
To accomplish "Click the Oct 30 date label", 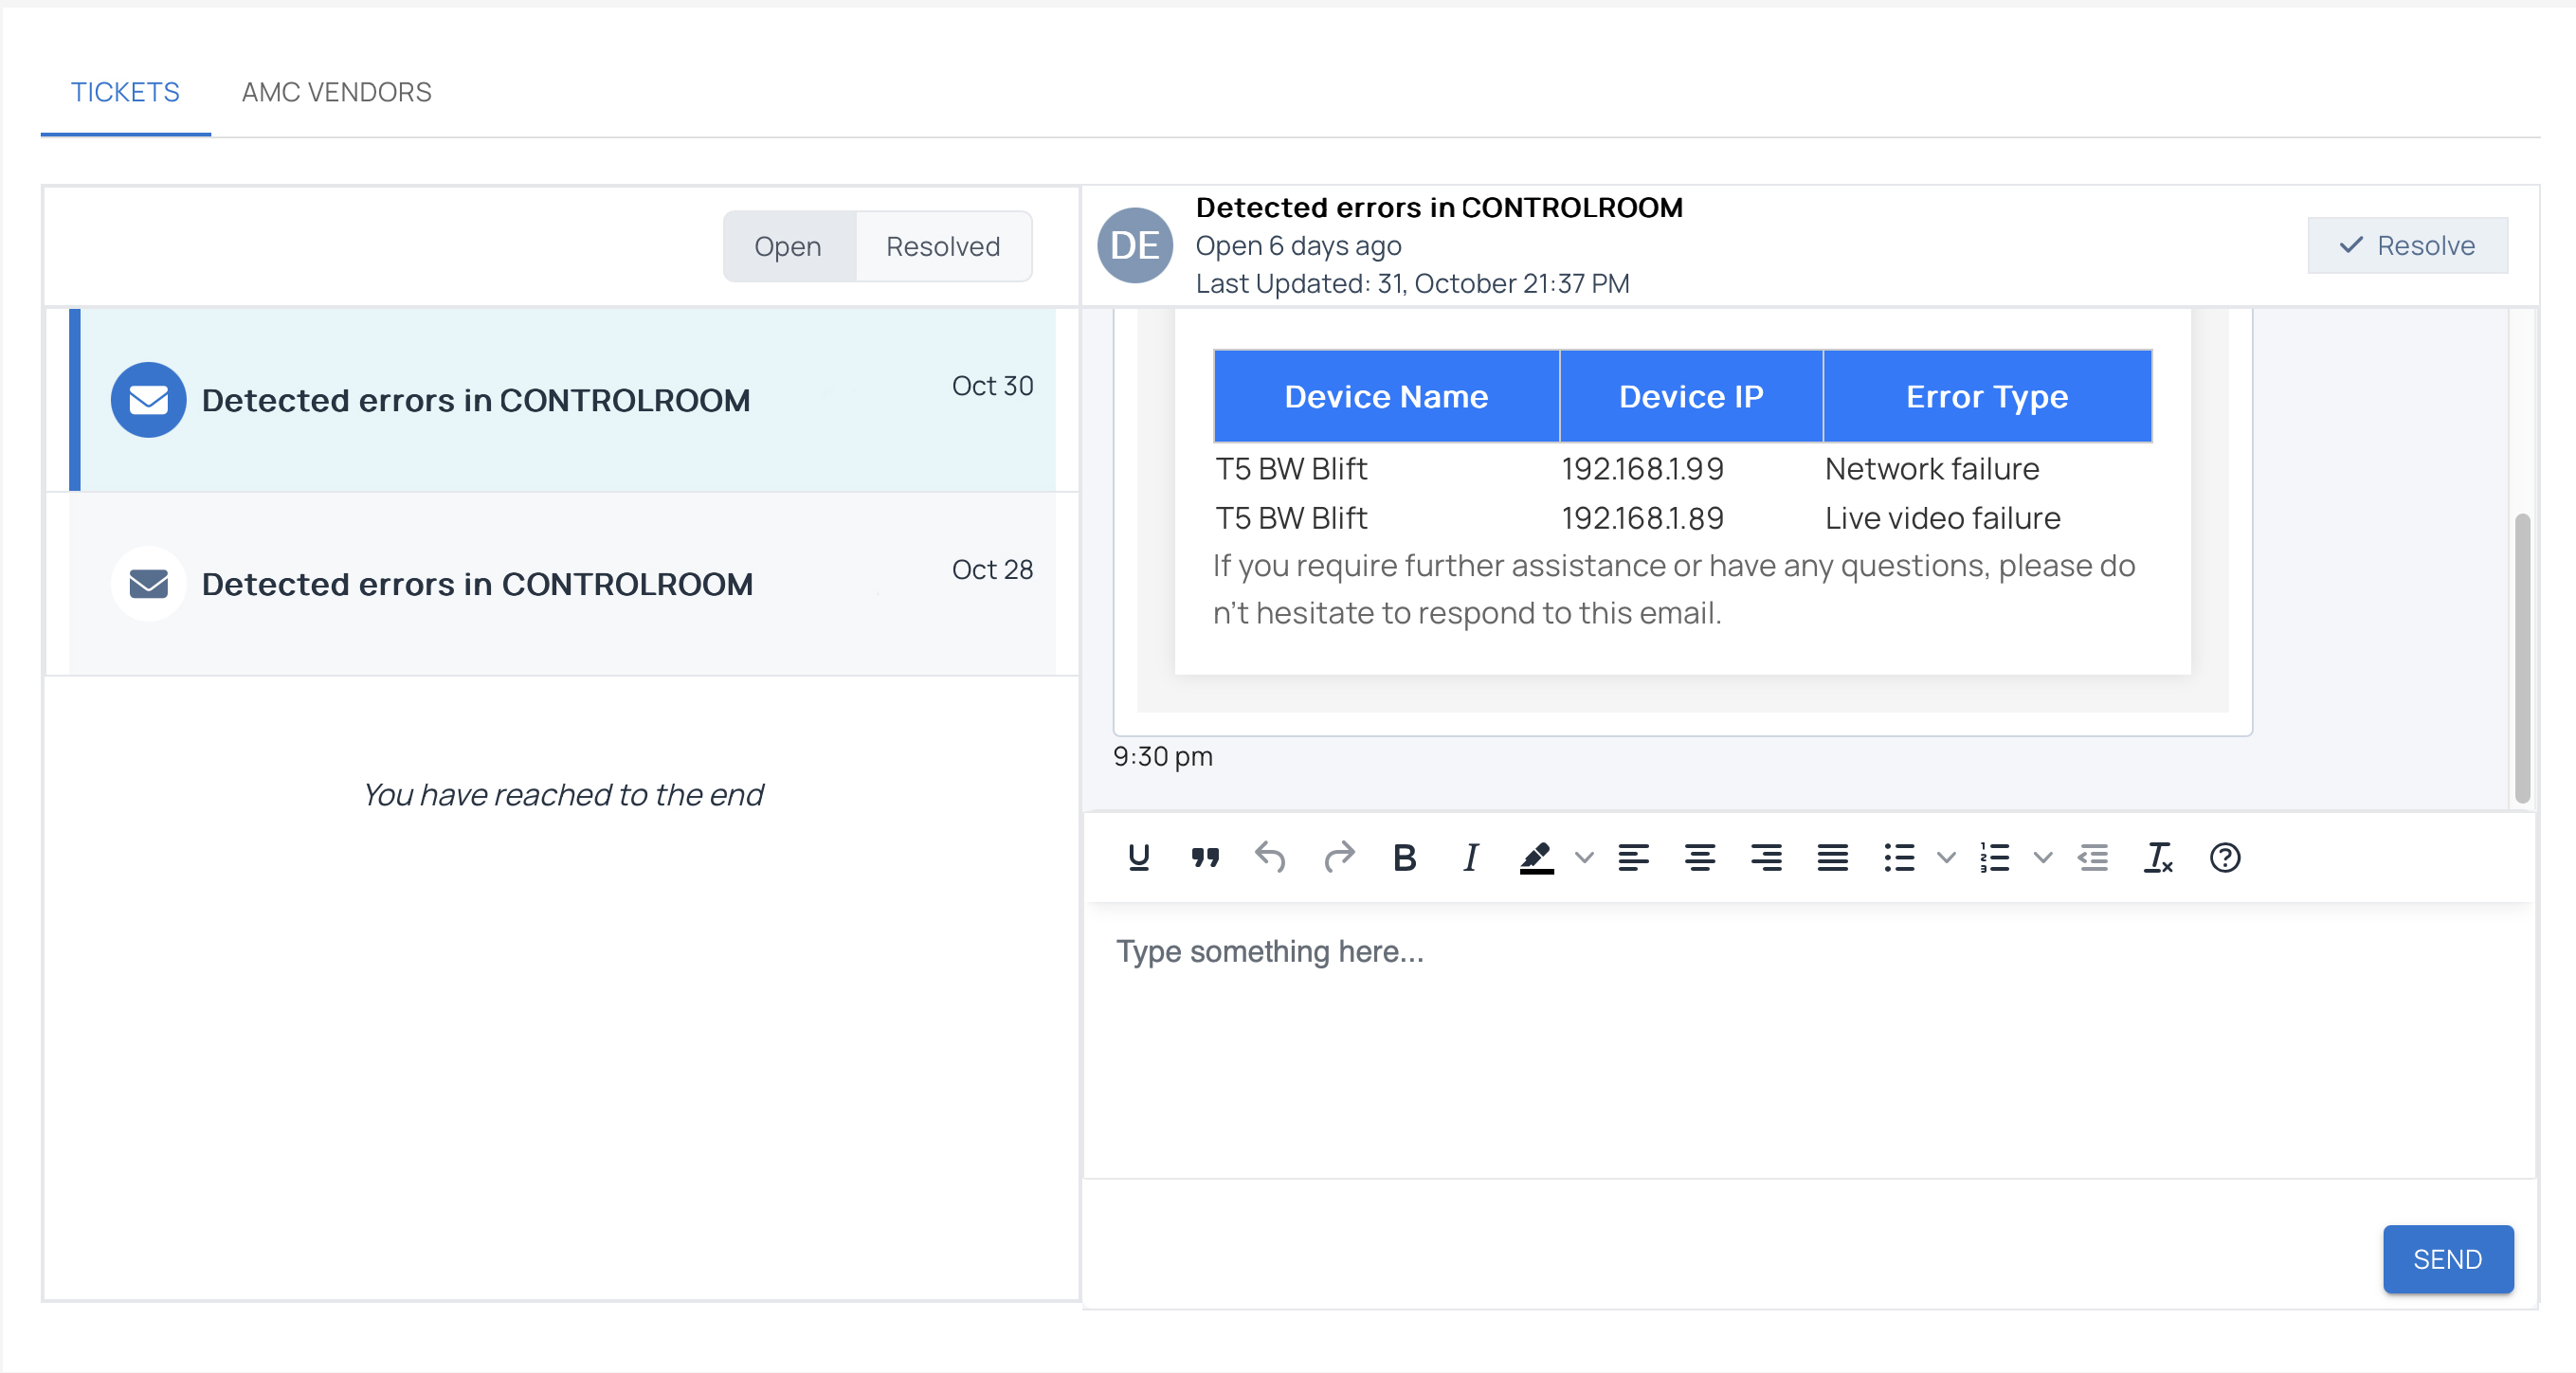I will tap(992, 385).
